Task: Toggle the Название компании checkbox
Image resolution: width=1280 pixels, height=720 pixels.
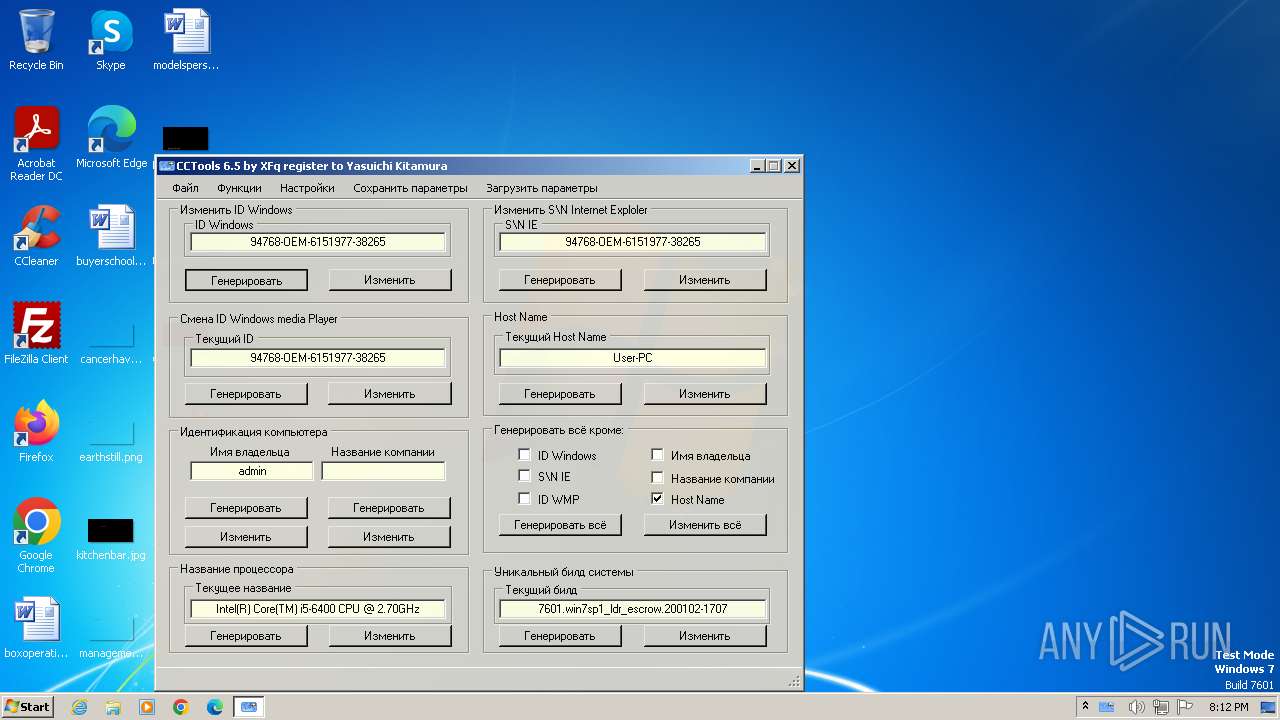Action: point(657,477)
